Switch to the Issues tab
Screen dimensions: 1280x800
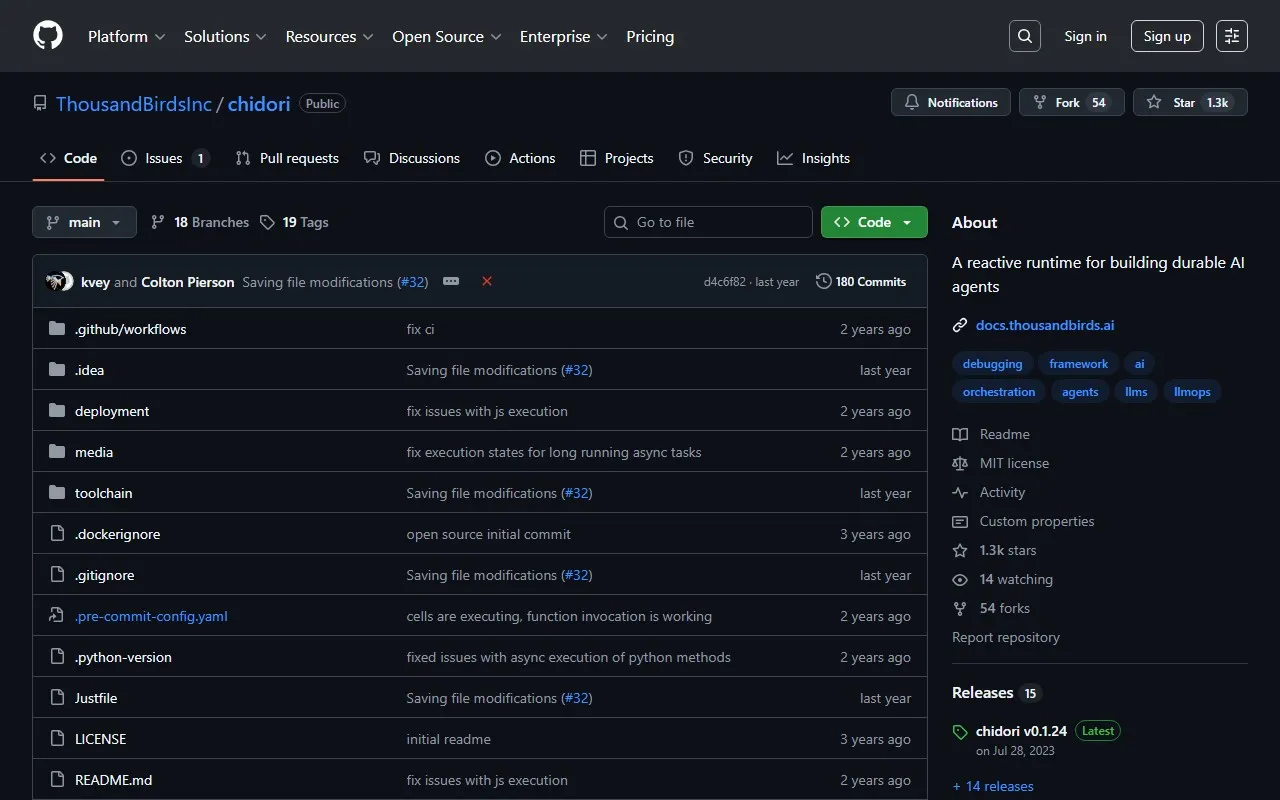point(164,158)
